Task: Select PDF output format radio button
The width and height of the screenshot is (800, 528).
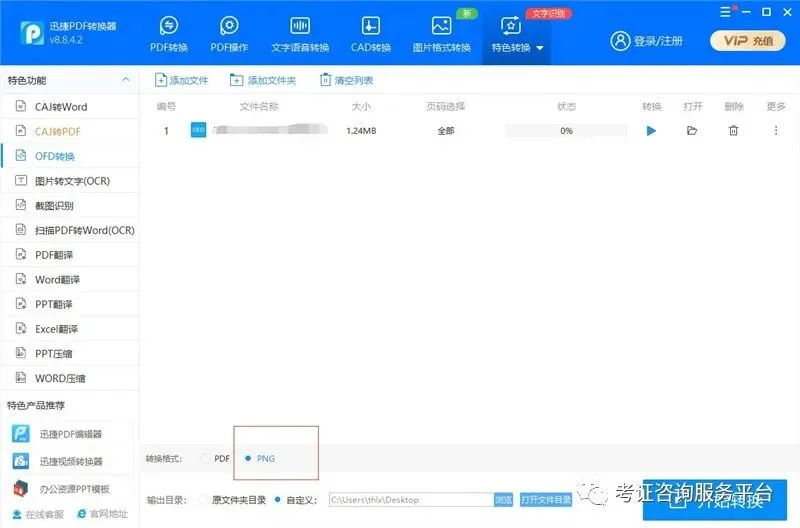Action: (x=205, y=459)
